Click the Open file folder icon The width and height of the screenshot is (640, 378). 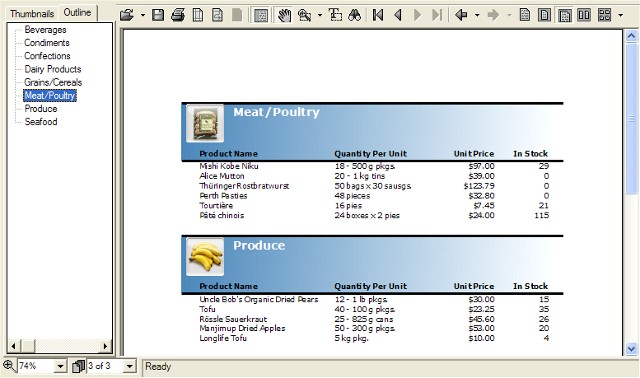coord(127,16)
